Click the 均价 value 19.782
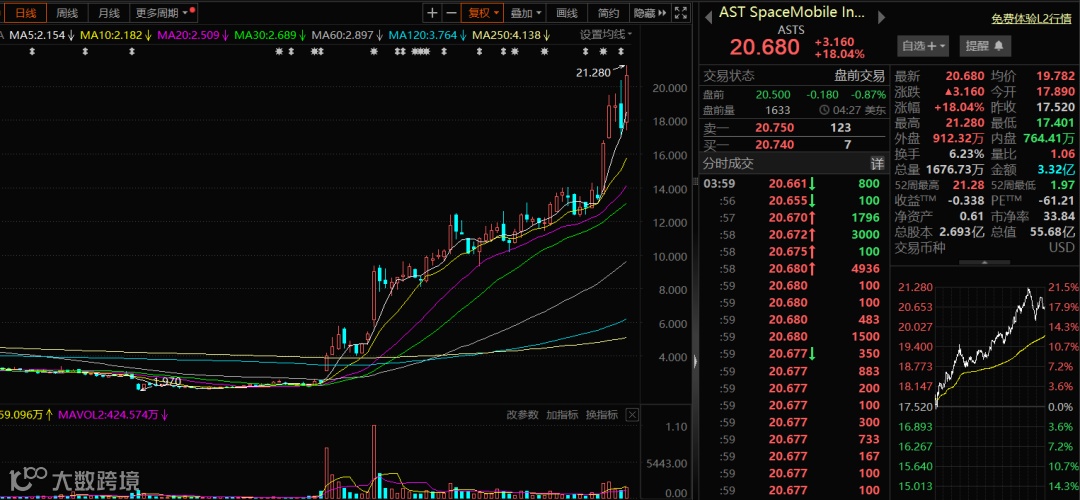Viewport: 1080px width, 500px height. (x=1055, y=76)
